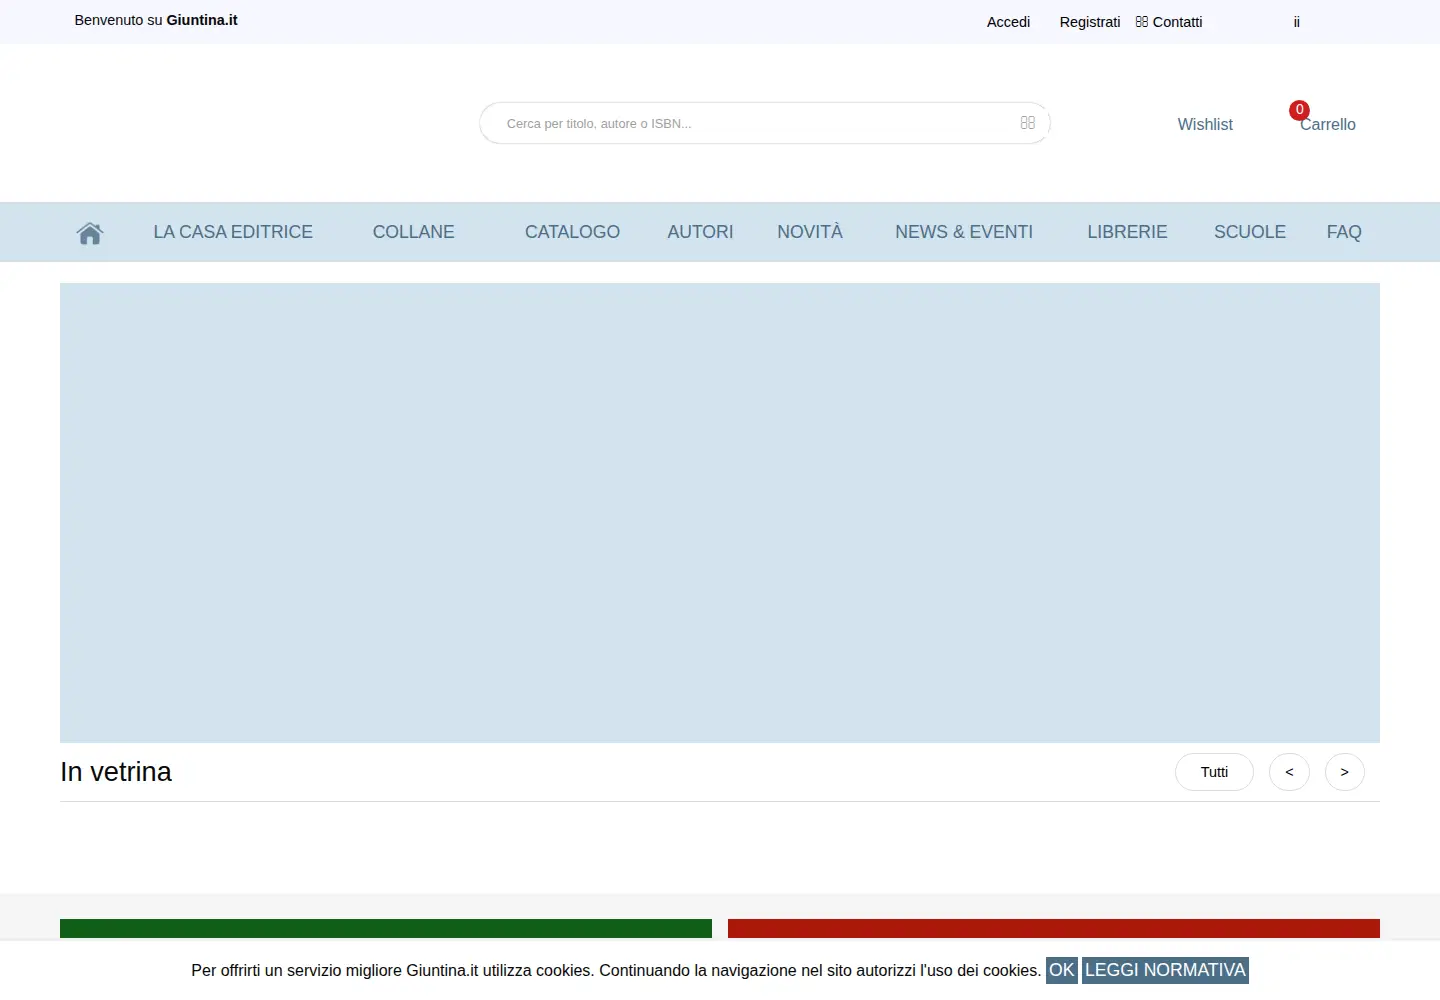Open the shopping cart item counter badge

point(1299,110)
